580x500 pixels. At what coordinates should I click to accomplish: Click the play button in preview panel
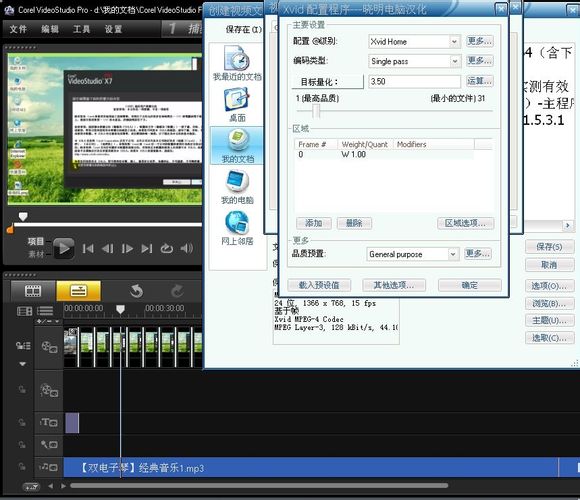pos(64,249)
